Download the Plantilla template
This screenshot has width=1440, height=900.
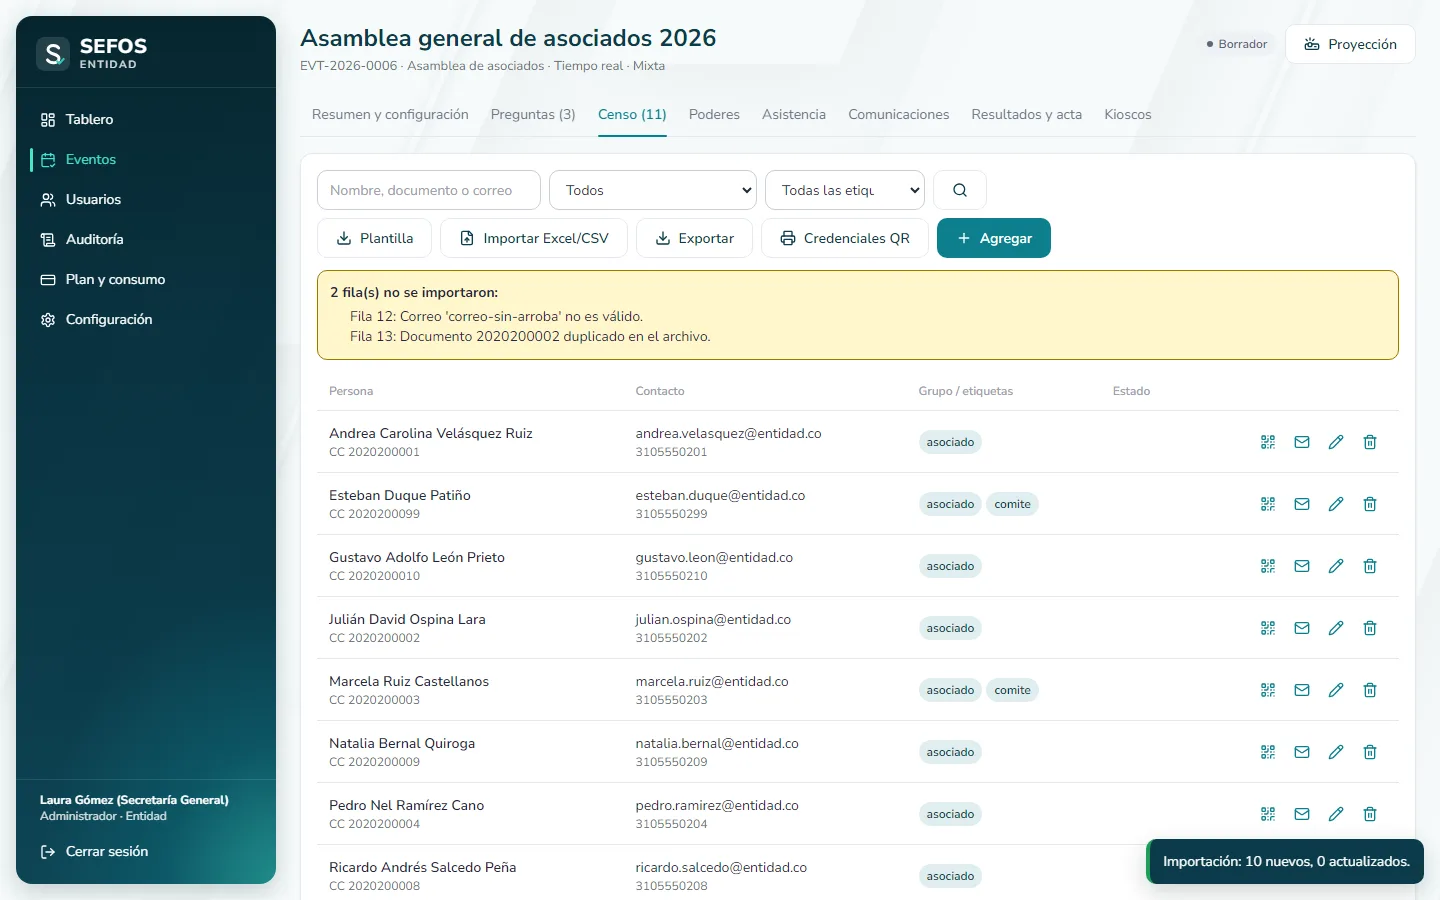(x=375, y=238)
